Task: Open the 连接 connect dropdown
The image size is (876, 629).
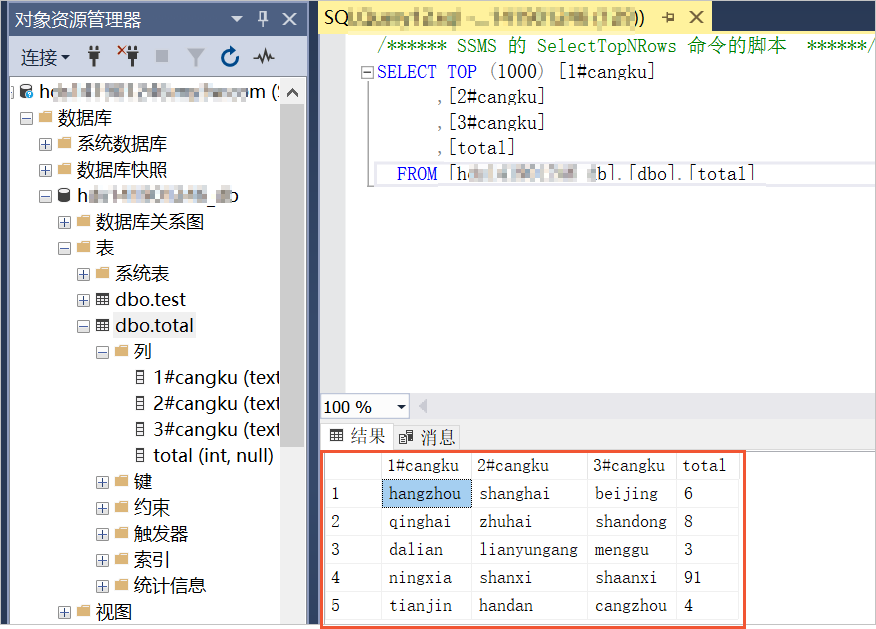Action: point(45,57)
